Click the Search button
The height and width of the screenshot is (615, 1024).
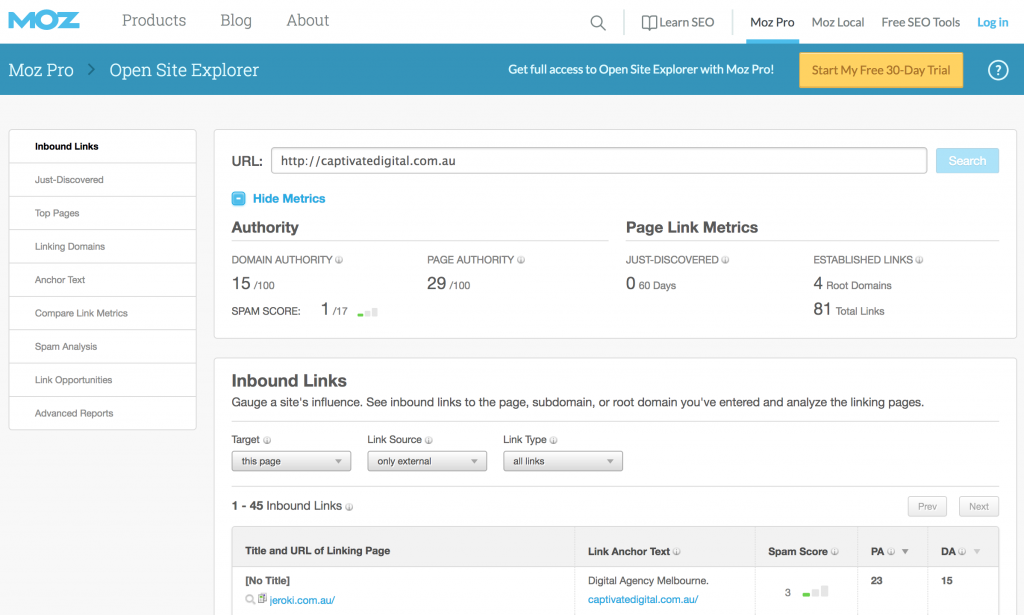click(x=967, y=161)
